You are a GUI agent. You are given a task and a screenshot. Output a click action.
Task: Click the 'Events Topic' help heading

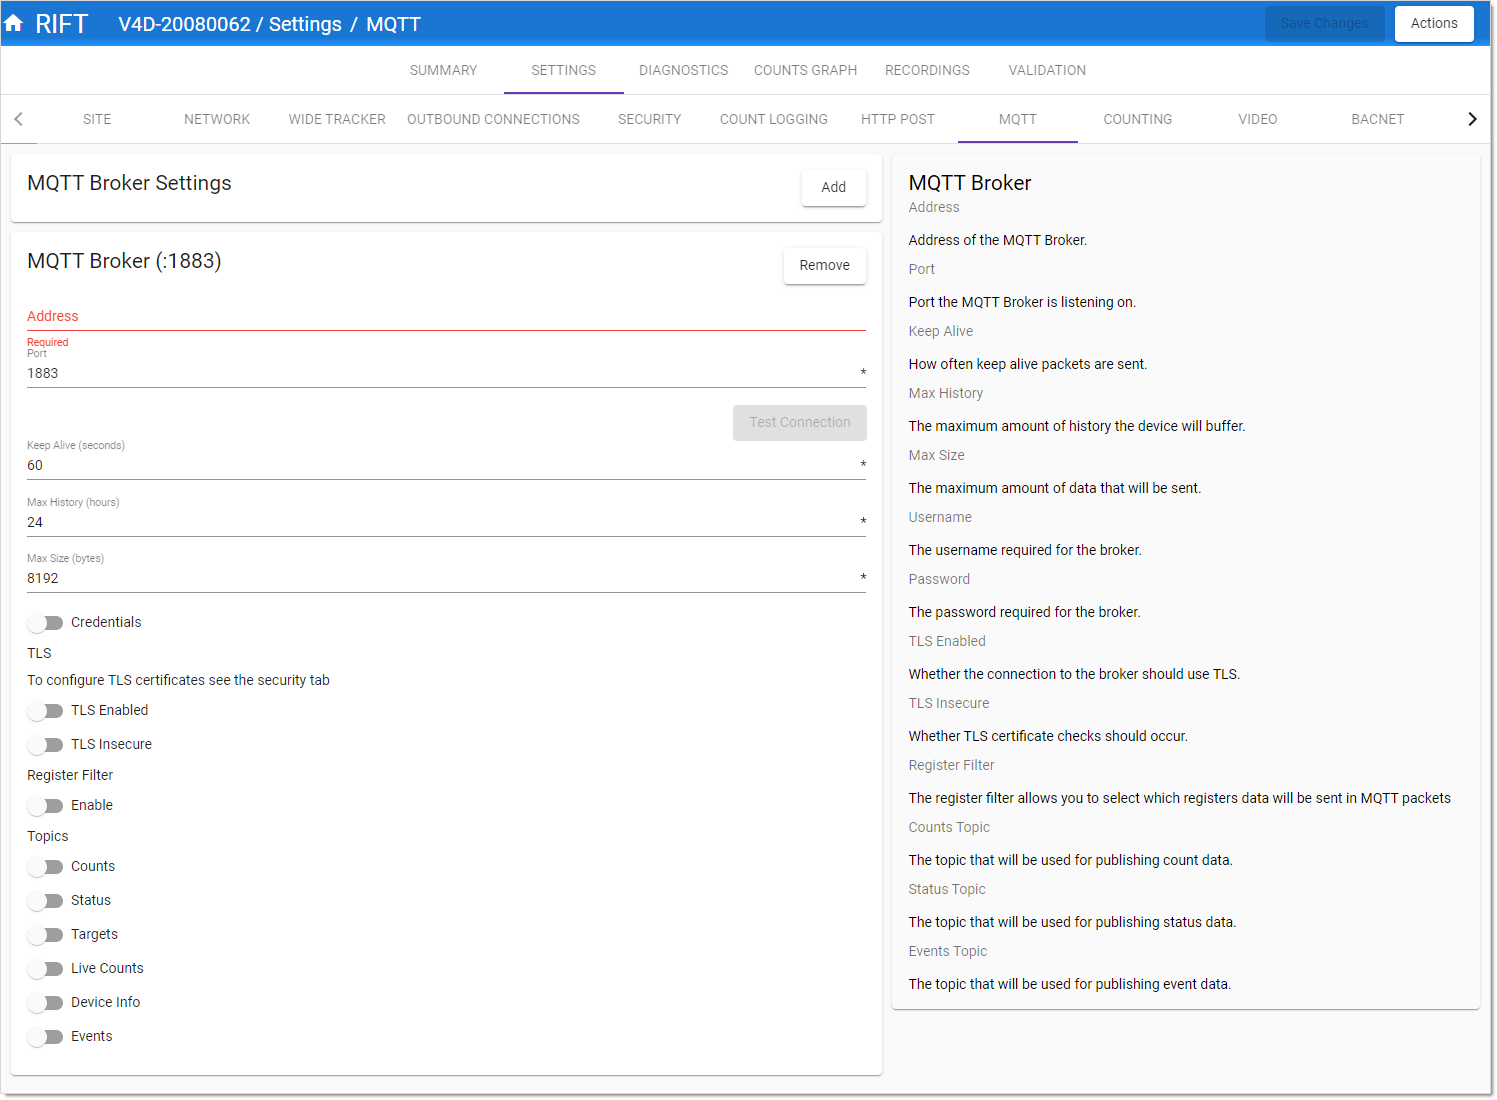point(947,951)
